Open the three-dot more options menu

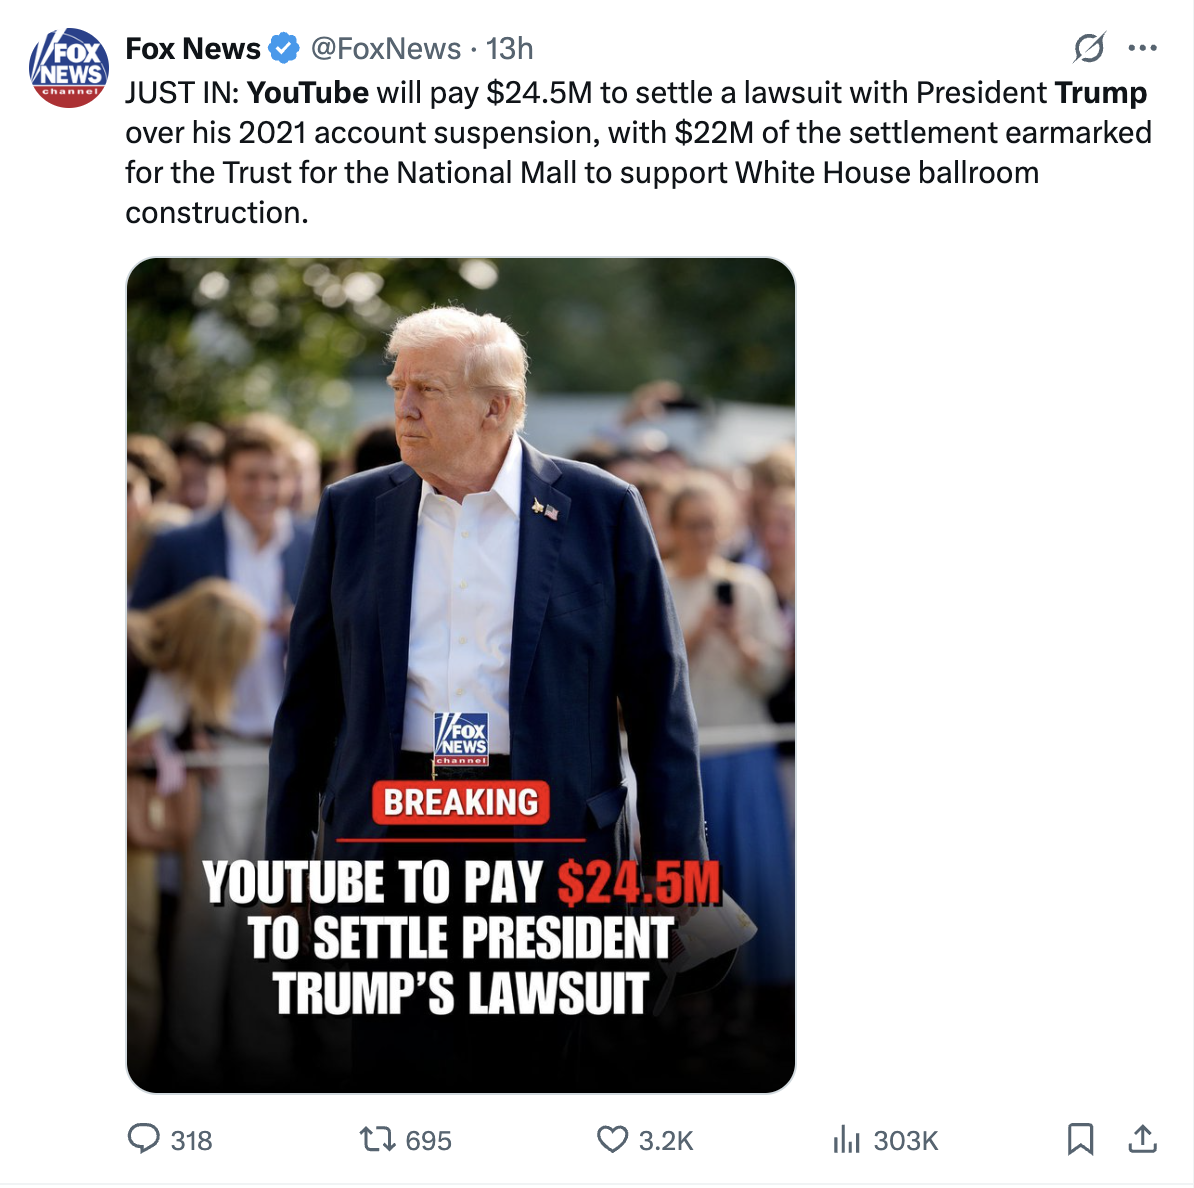coord(1143,48)
